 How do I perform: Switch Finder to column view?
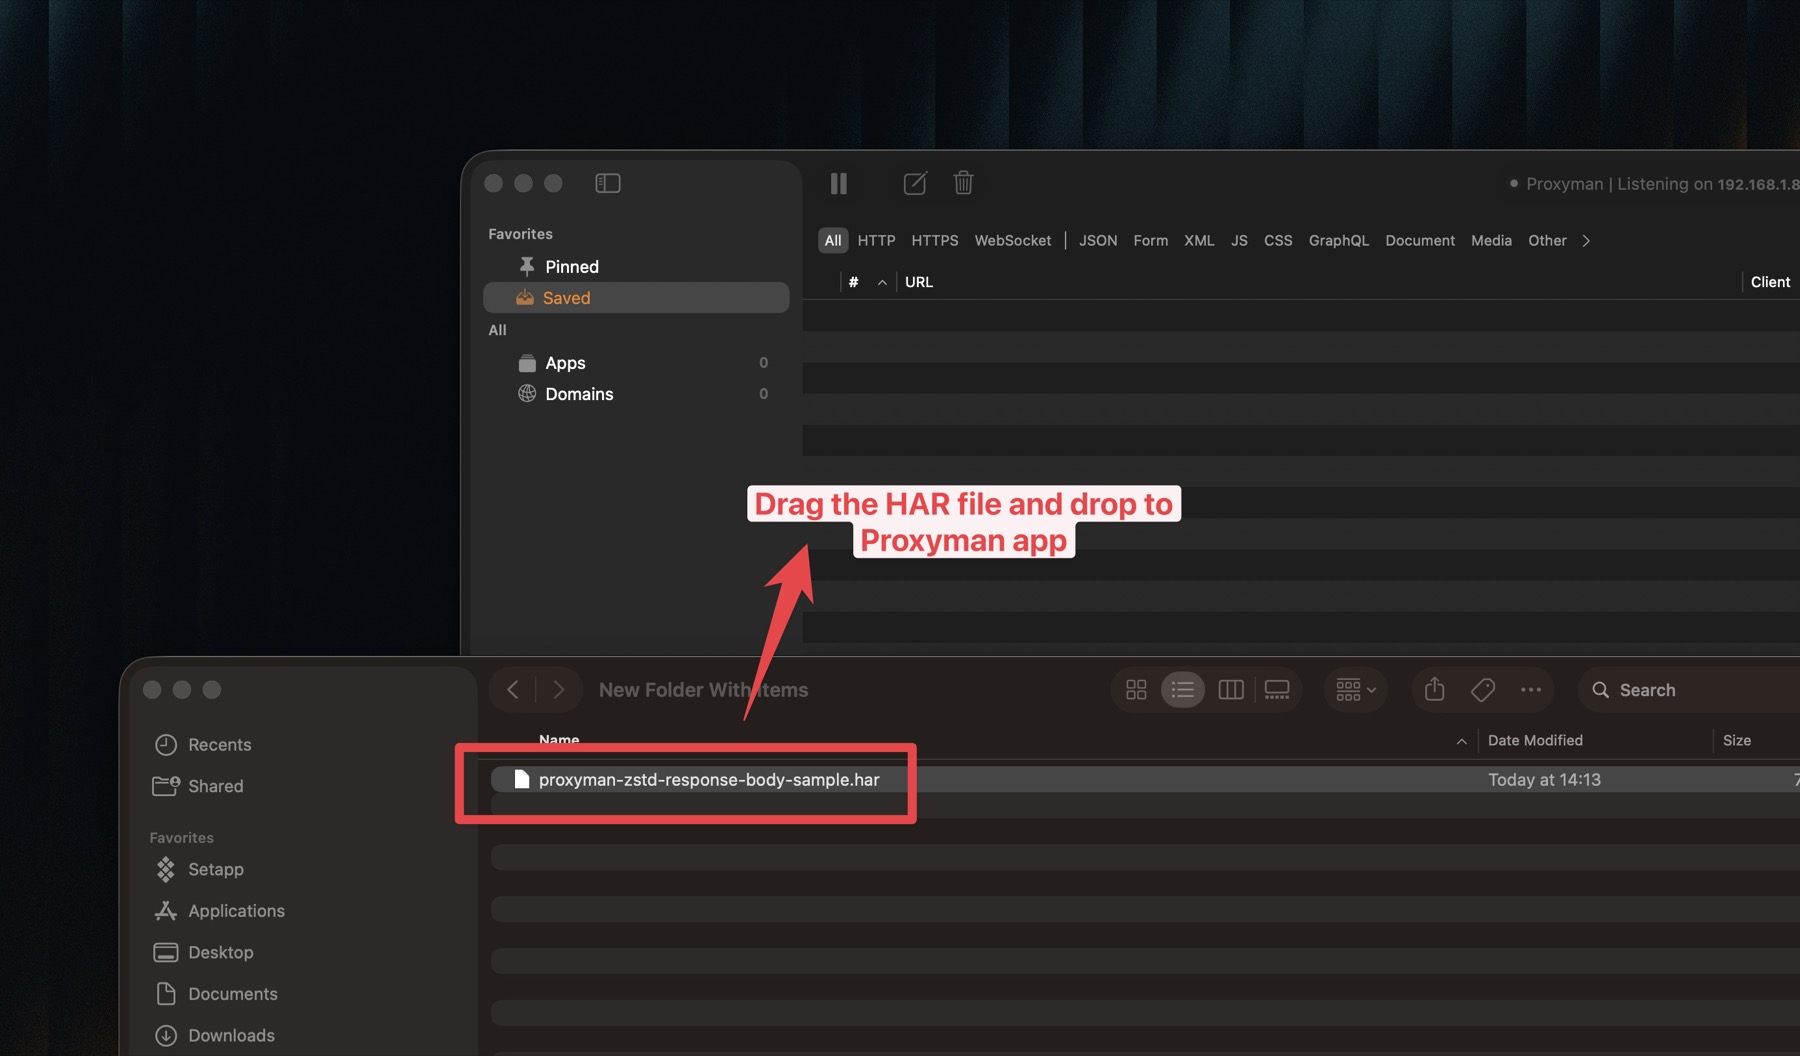tap(1231, 690)
